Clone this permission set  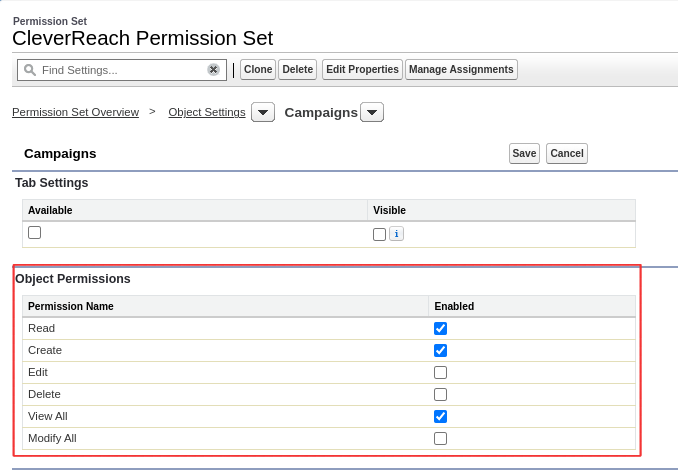tap(258, 70)
